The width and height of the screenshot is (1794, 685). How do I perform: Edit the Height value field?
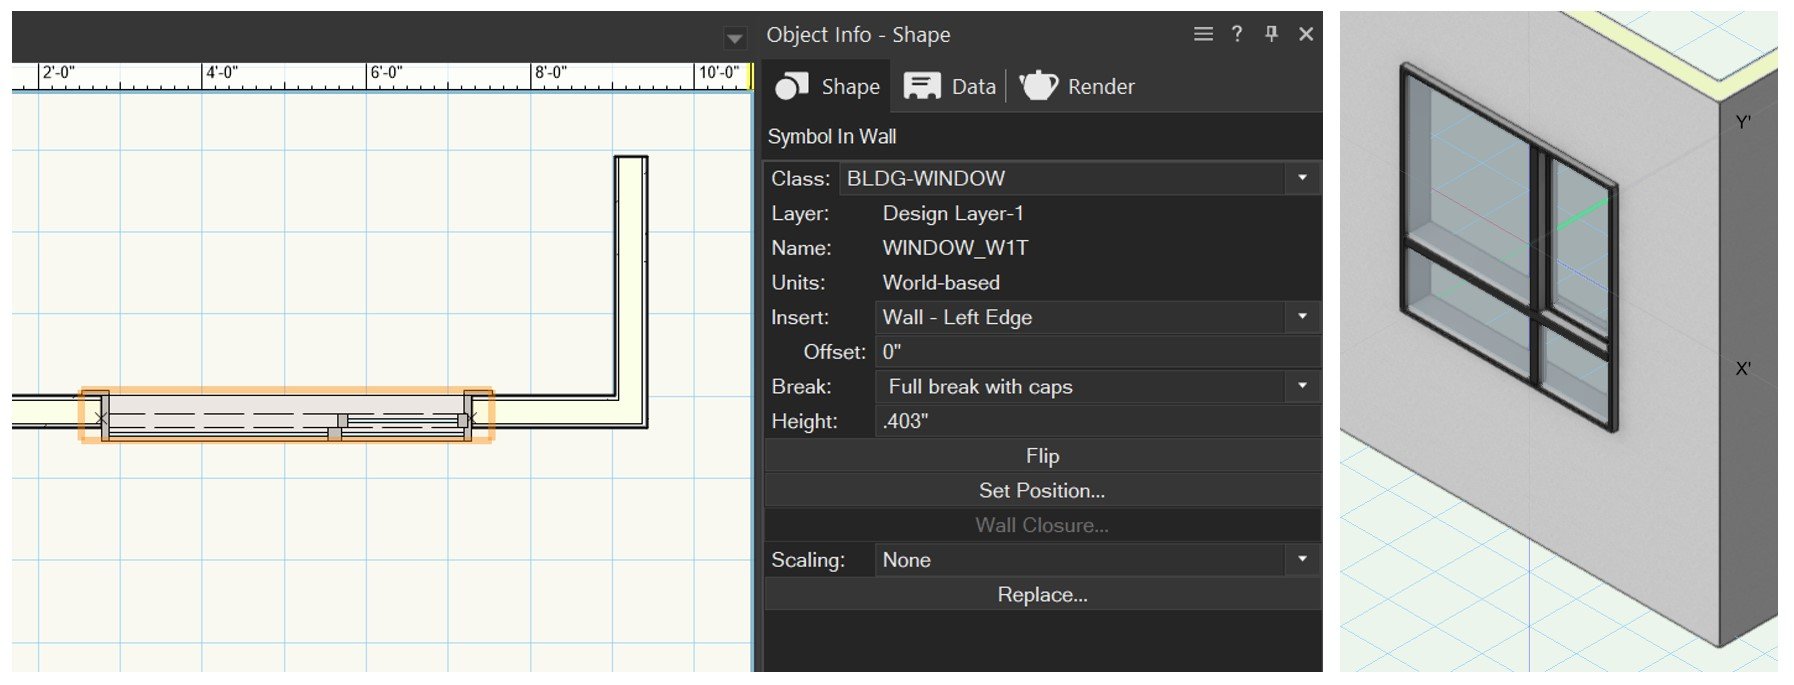pos(1096,421)
